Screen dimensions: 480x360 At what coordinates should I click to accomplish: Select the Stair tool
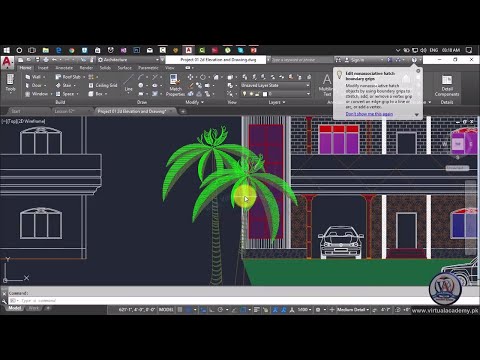click(63, 85)
